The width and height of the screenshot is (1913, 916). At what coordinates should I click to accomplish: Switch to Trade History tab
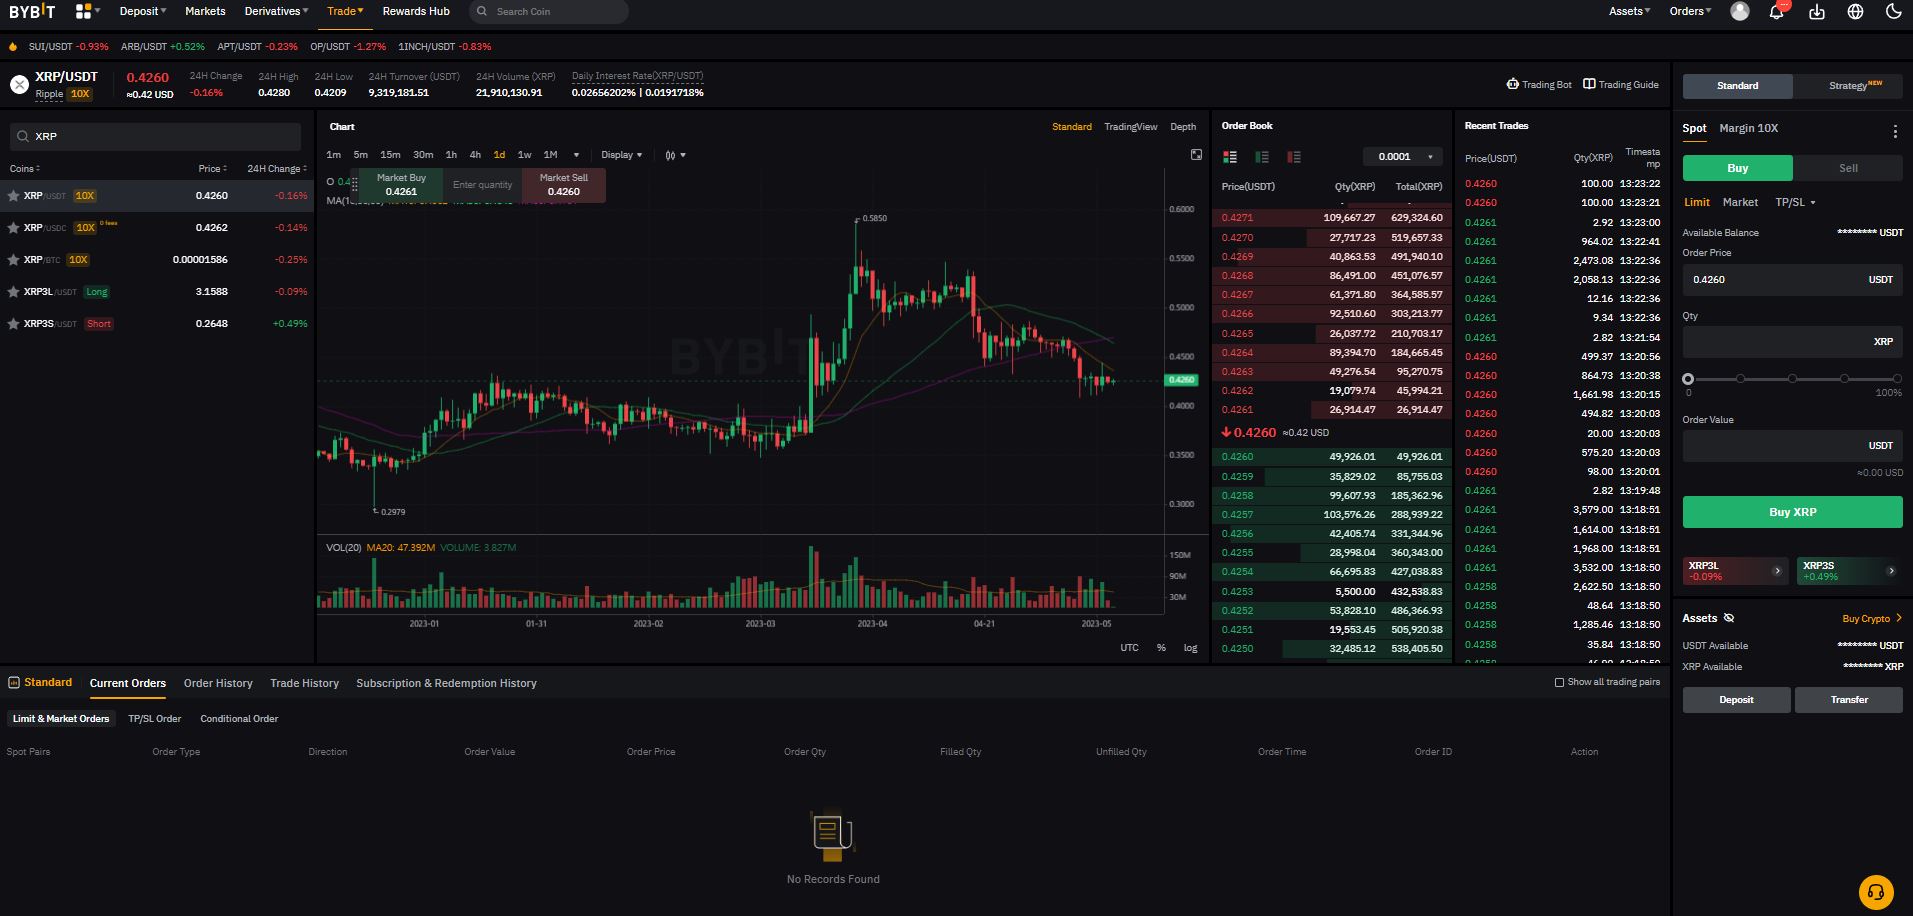point(304,683)
